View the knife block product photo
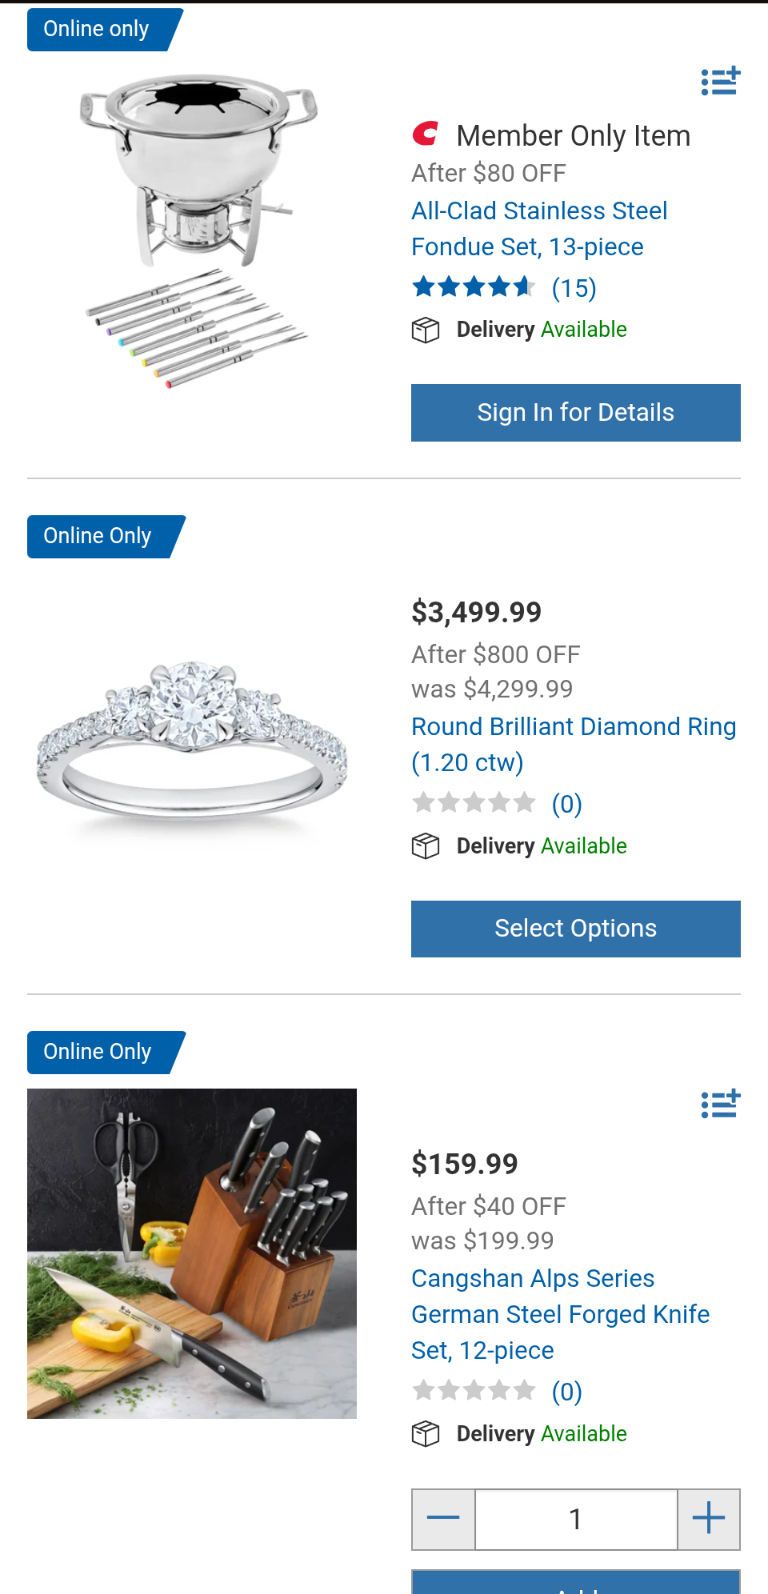Image resolution: width=768 pixels, height=1594 pixels. pos(192,1253)
